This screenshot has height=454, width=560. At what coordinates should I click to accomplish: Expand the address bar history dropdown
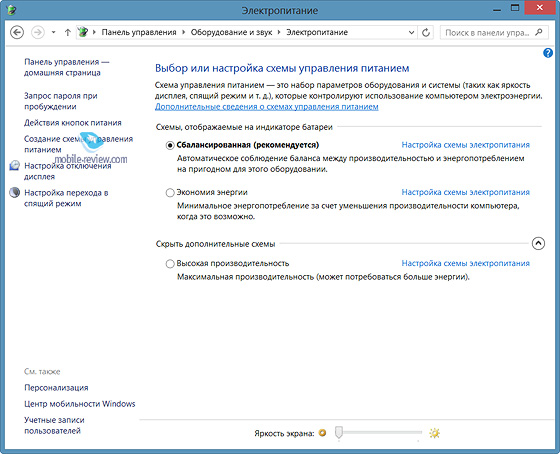click(x=411, y=33)
